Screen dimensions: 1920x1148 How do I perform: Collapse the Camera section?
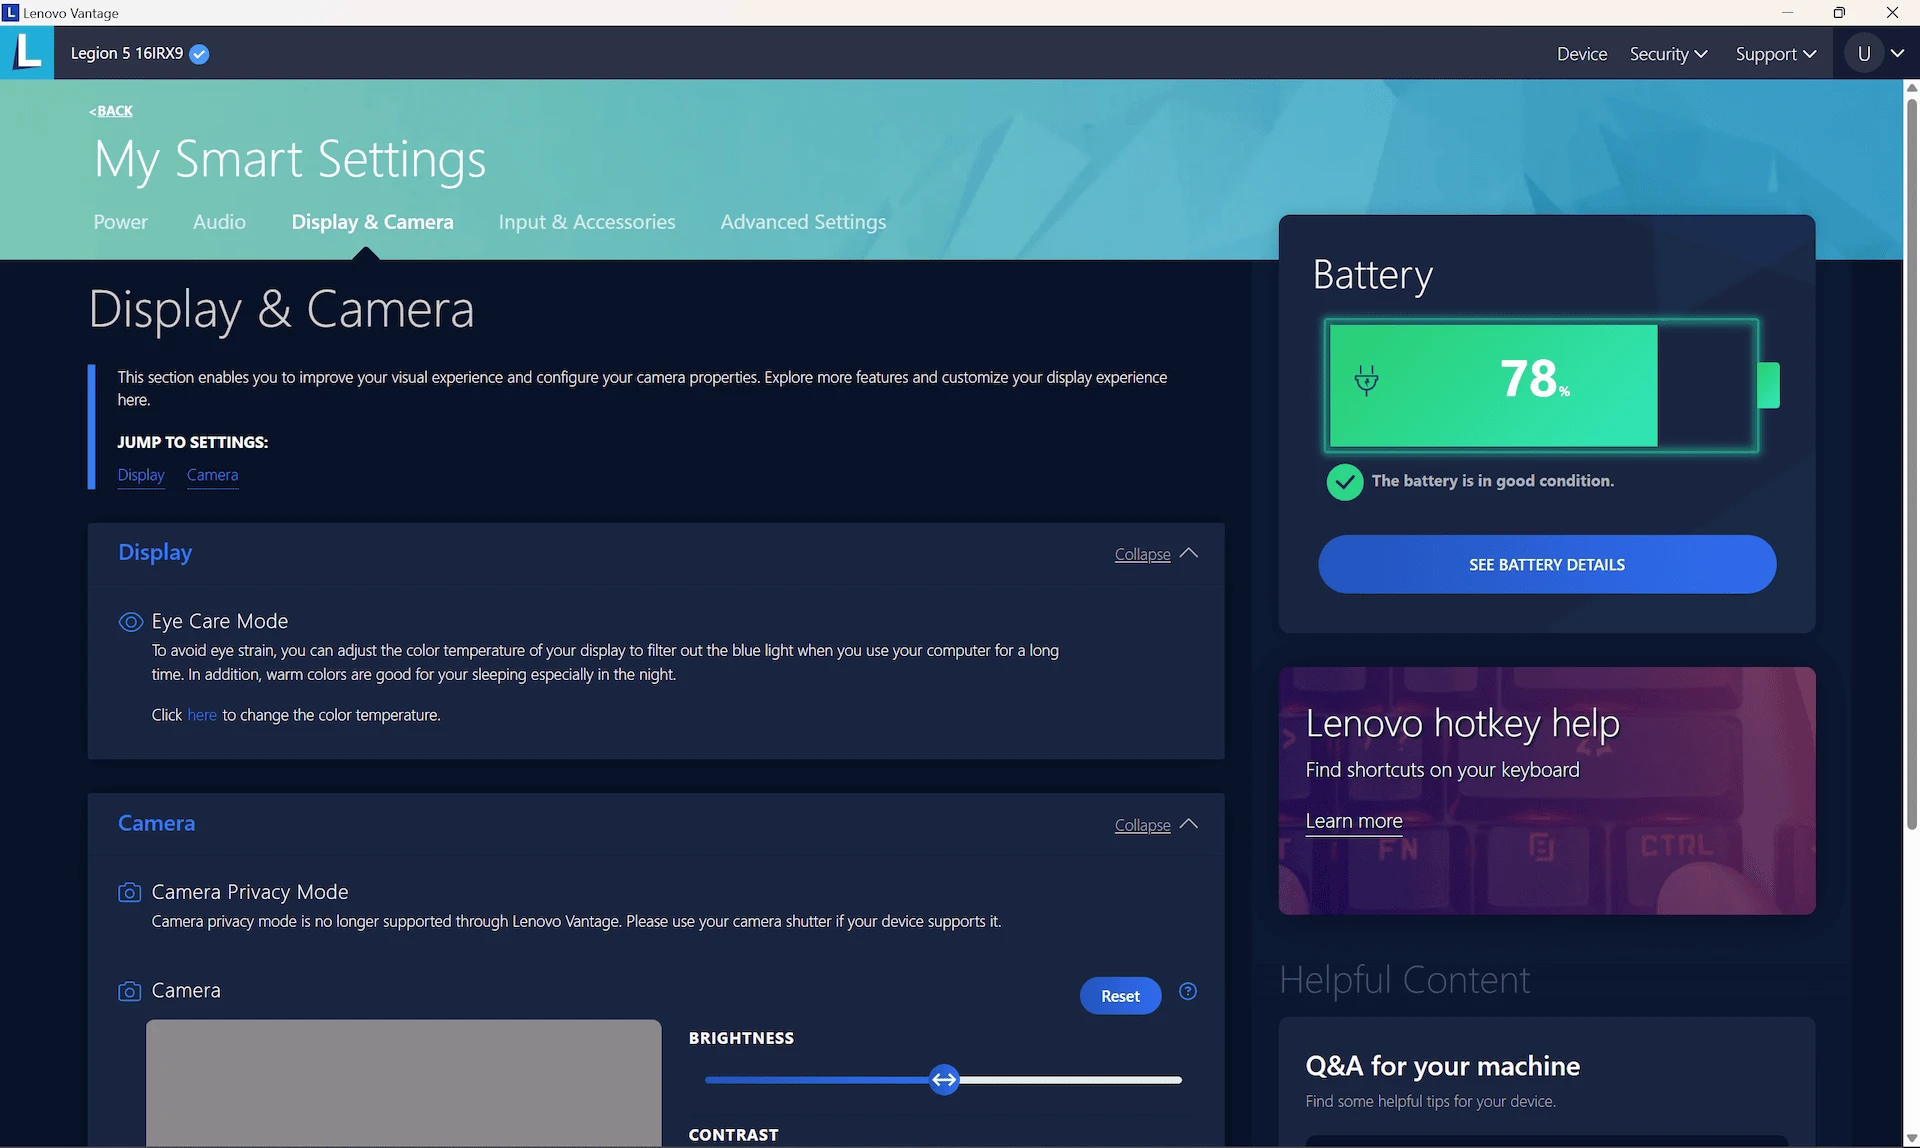click(1156, 825)
